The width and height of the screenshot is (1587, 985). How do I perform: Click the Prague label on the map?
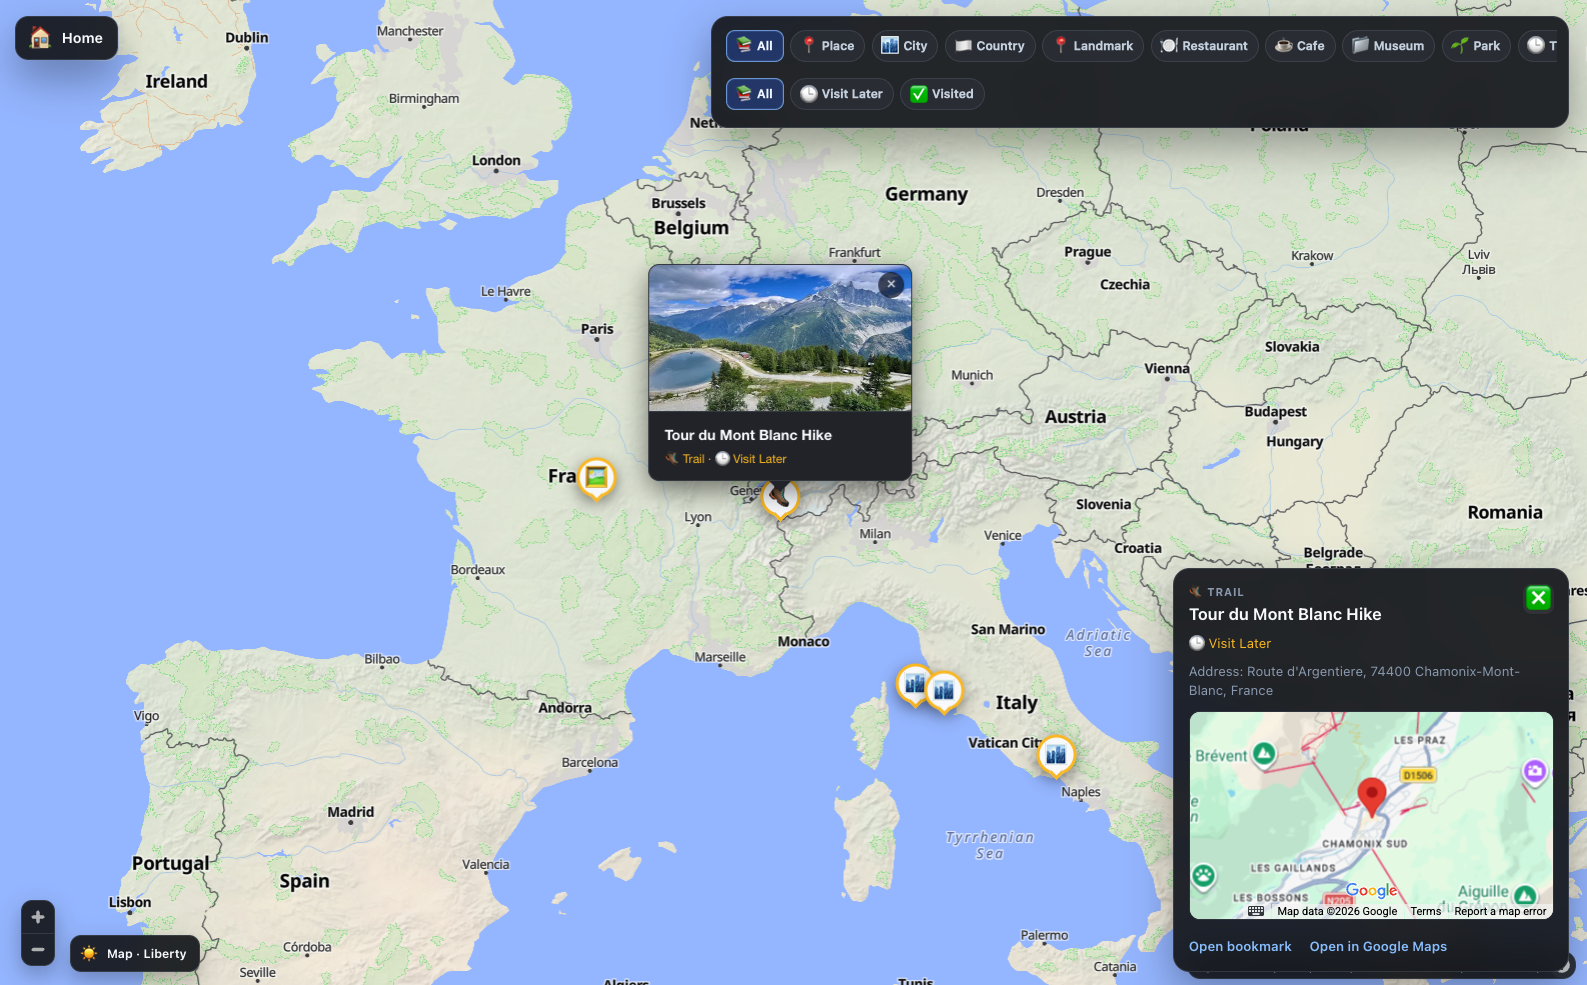pos(1088,252)
